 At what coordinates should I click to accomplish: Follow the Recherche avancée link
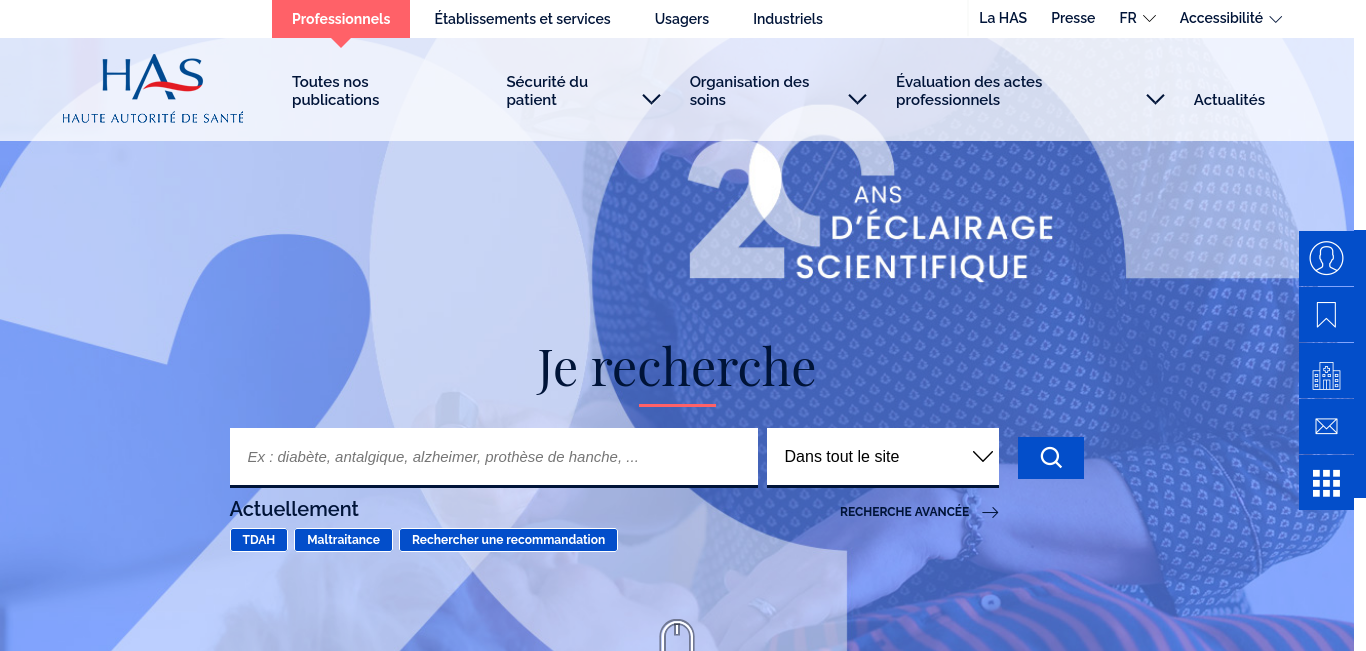coord(919,512)
